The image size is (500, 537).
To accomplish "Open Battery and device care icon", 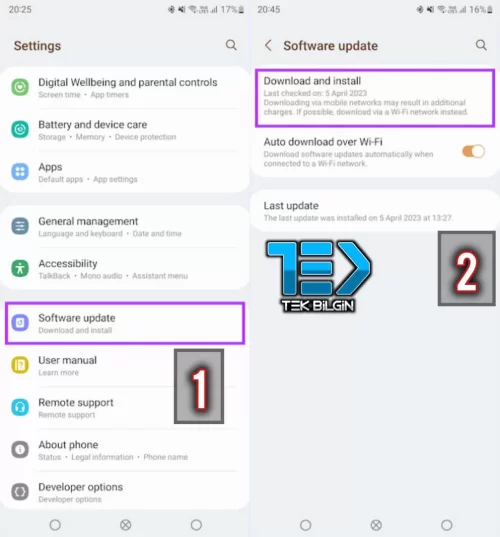I will point(20,129).
